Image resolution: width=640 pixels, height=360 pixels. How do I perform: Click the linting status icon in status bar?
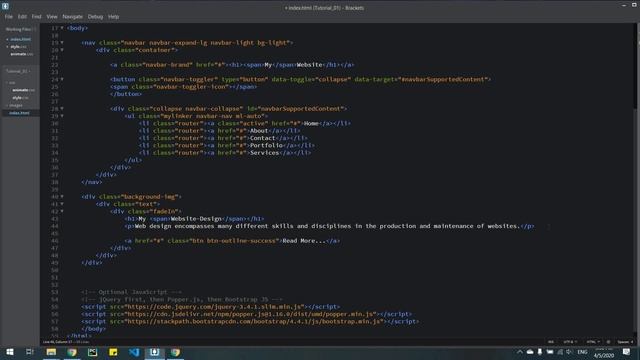608,342
